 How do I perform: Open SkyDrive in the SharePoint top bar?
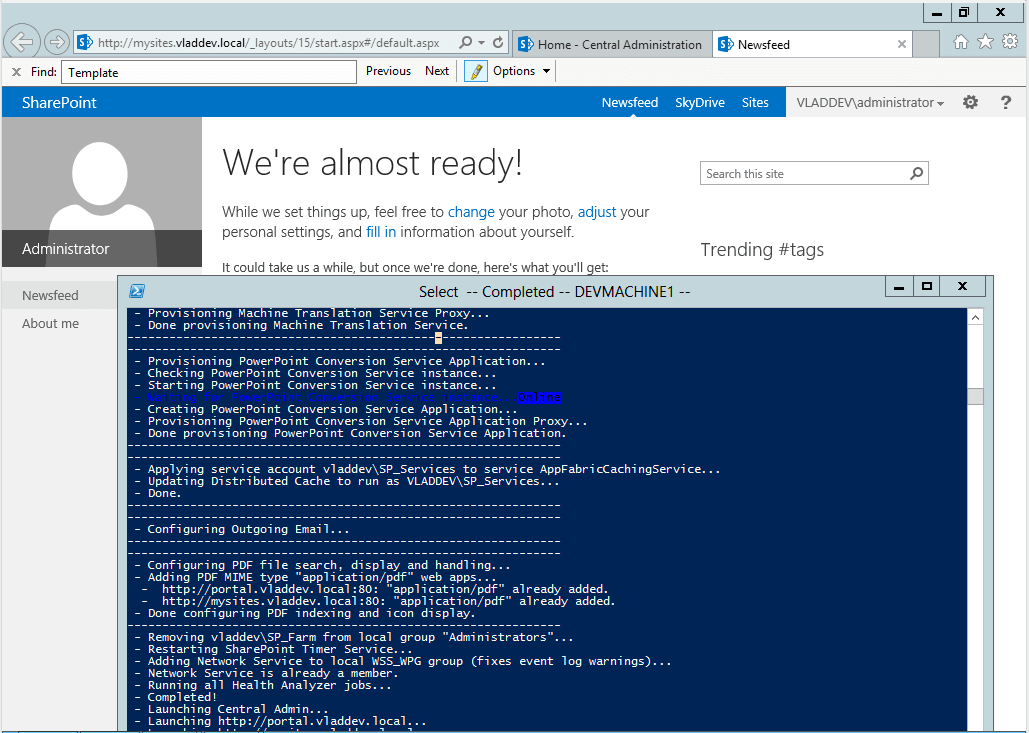coord(700,102)
